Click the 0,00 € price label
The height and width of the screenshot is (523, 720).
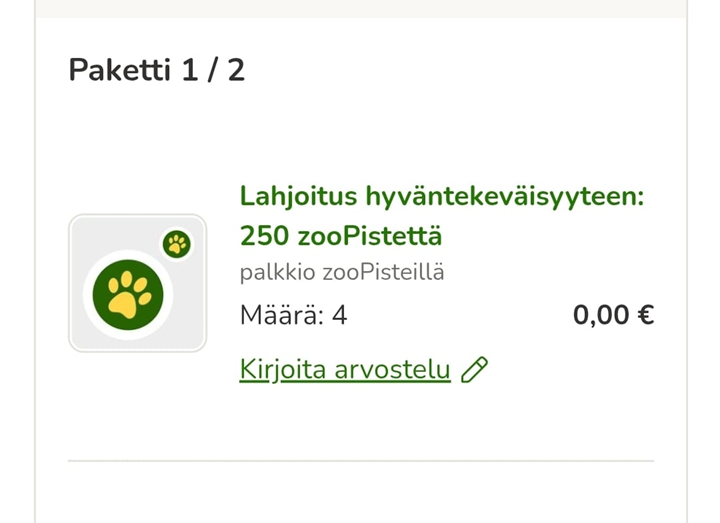click(613, 316)
